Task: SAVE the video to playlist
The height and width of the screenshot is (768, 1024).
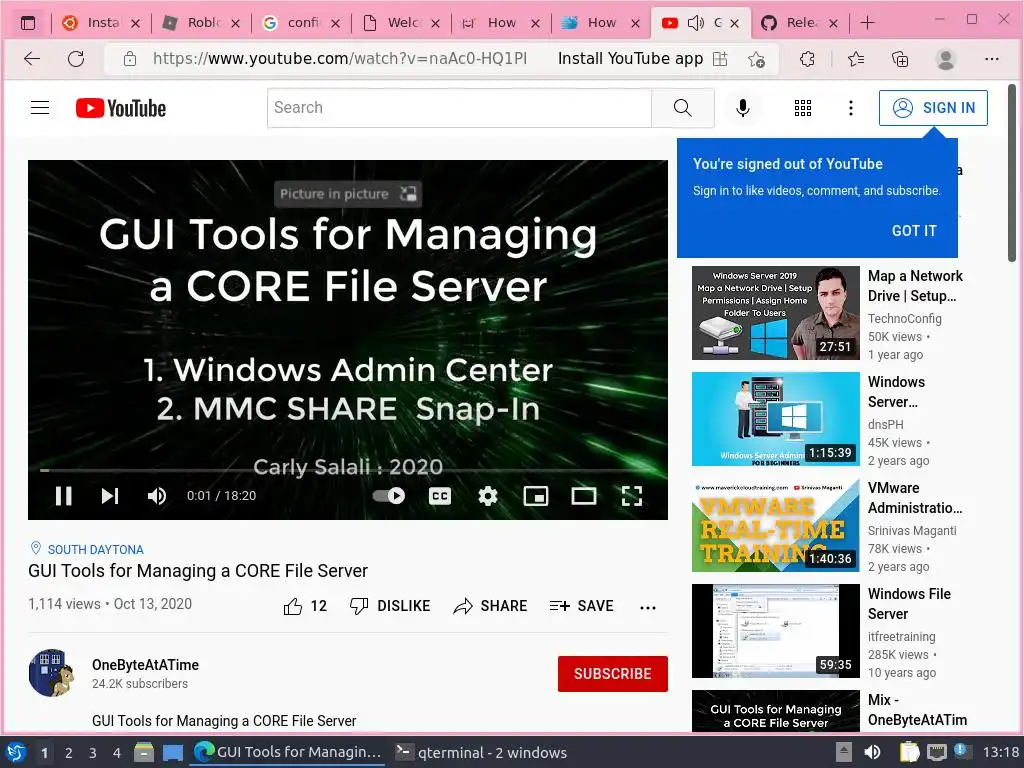Action: click(581, 607)
